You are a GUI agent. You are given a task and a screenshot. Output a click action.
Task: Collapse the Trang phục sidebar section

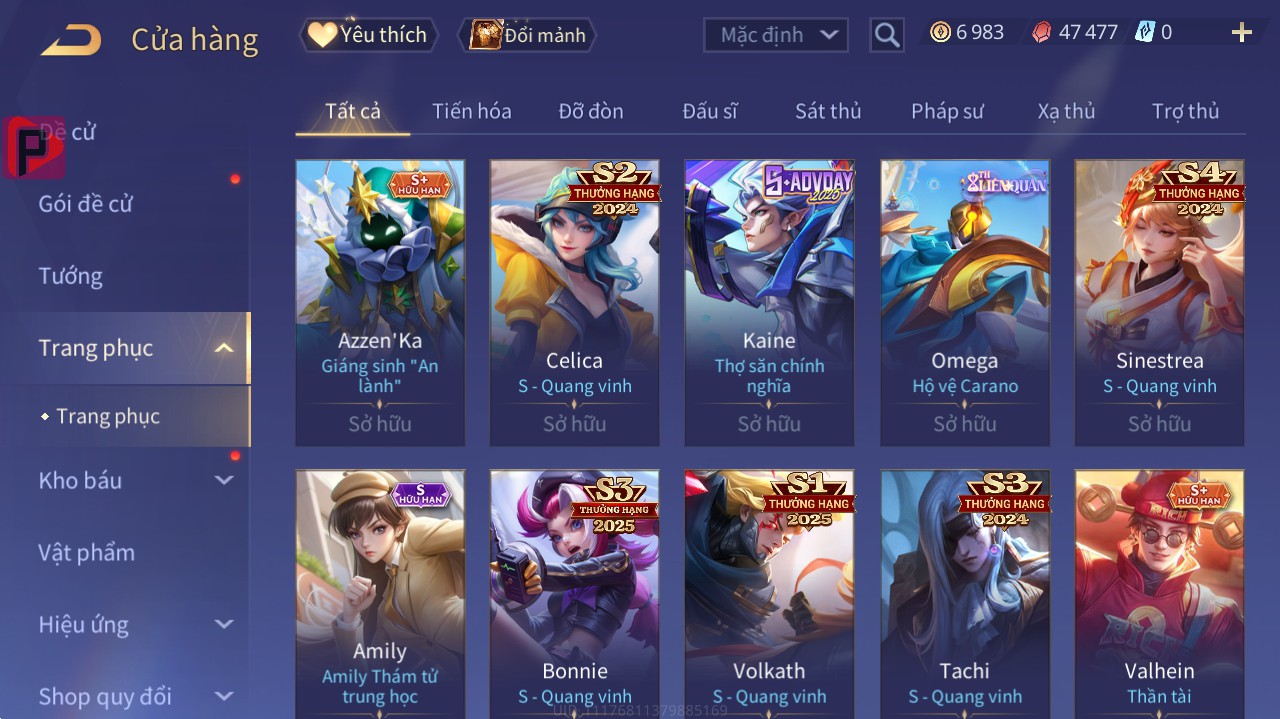224,348
